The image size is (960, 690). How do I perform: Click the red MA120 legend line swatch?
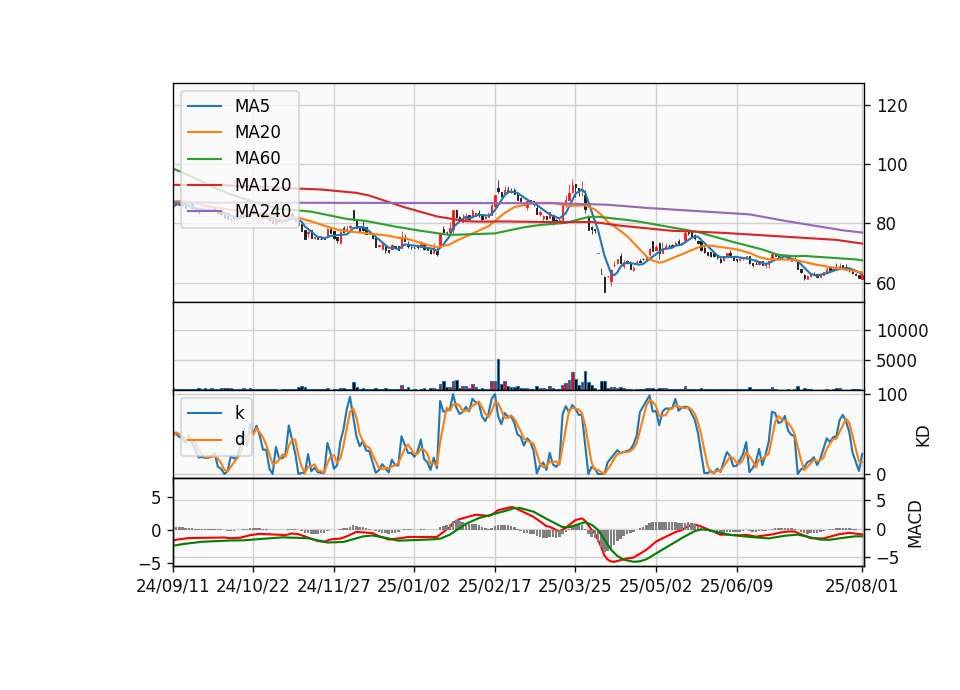(x=204, y=185)
